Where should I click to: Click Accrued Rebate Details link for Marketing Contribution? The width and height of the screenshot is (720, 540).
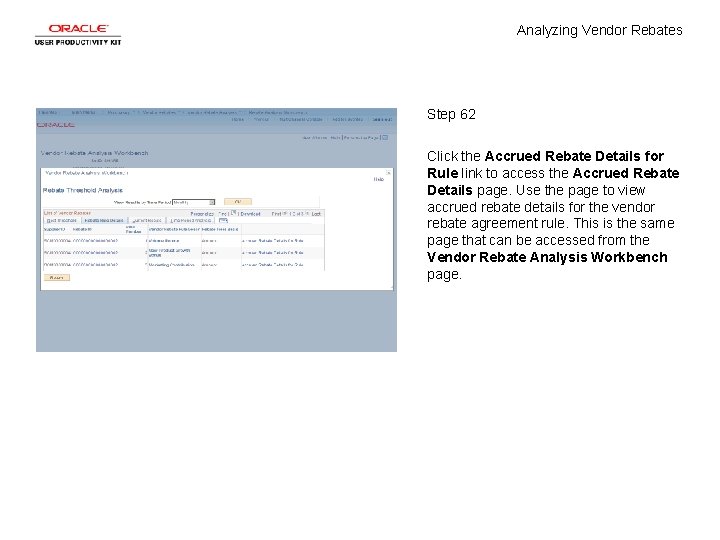[x=272, y=265]
